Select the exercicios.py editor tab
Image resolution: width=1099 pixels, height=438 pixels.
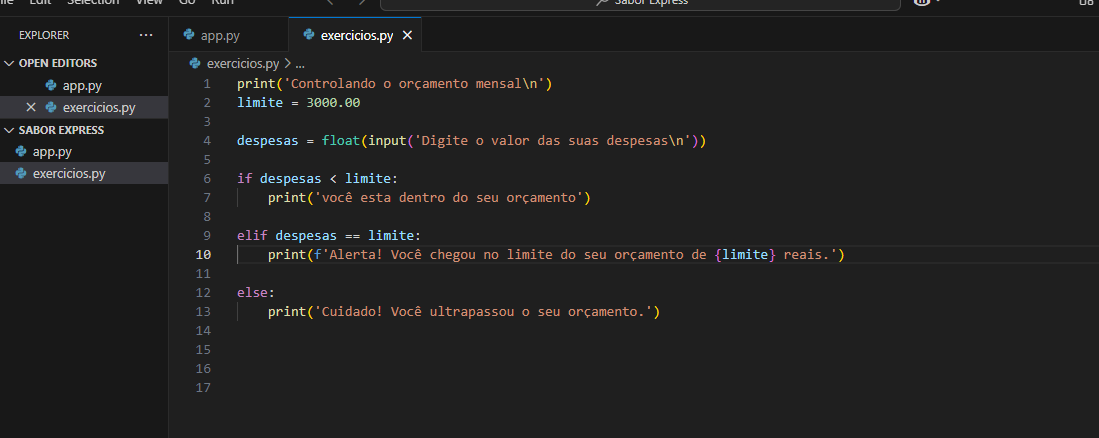click(x=355, y=36)
